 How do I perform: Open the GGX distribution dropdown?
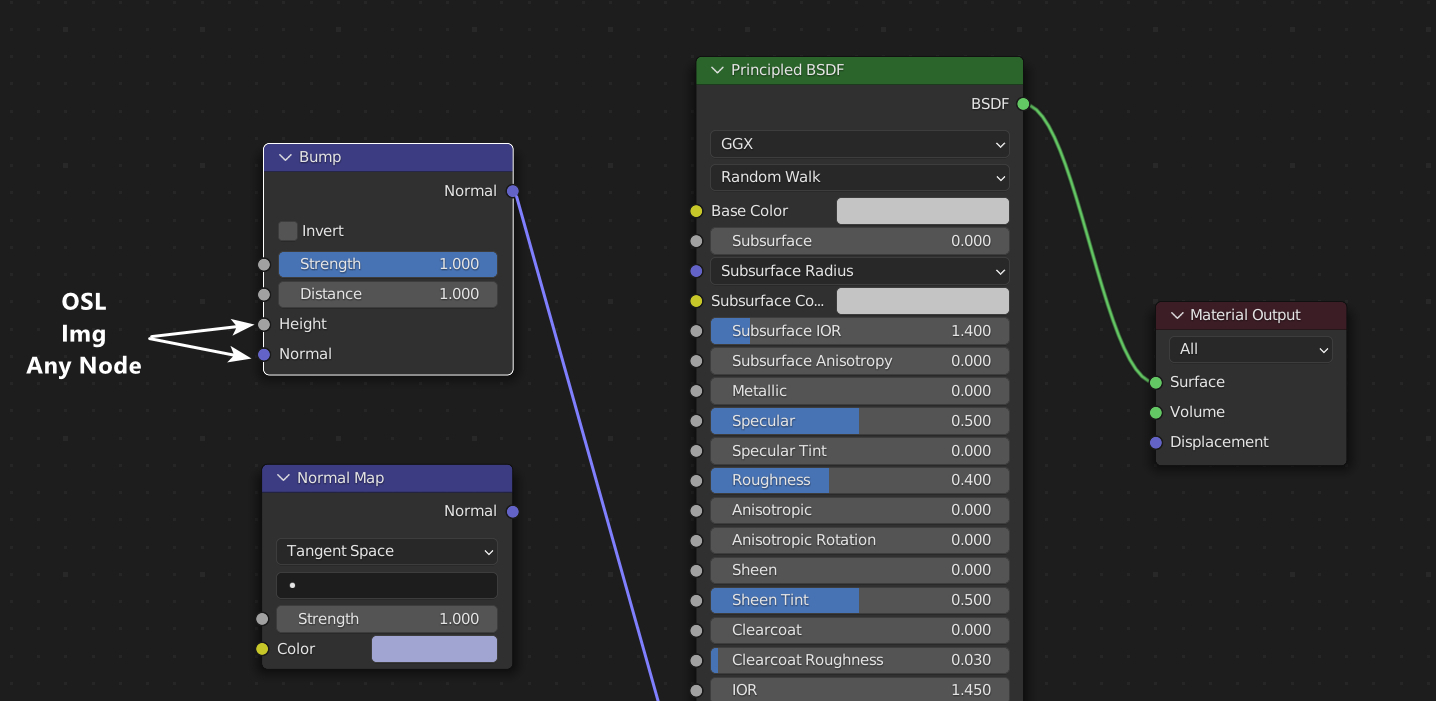click(859, 144)
